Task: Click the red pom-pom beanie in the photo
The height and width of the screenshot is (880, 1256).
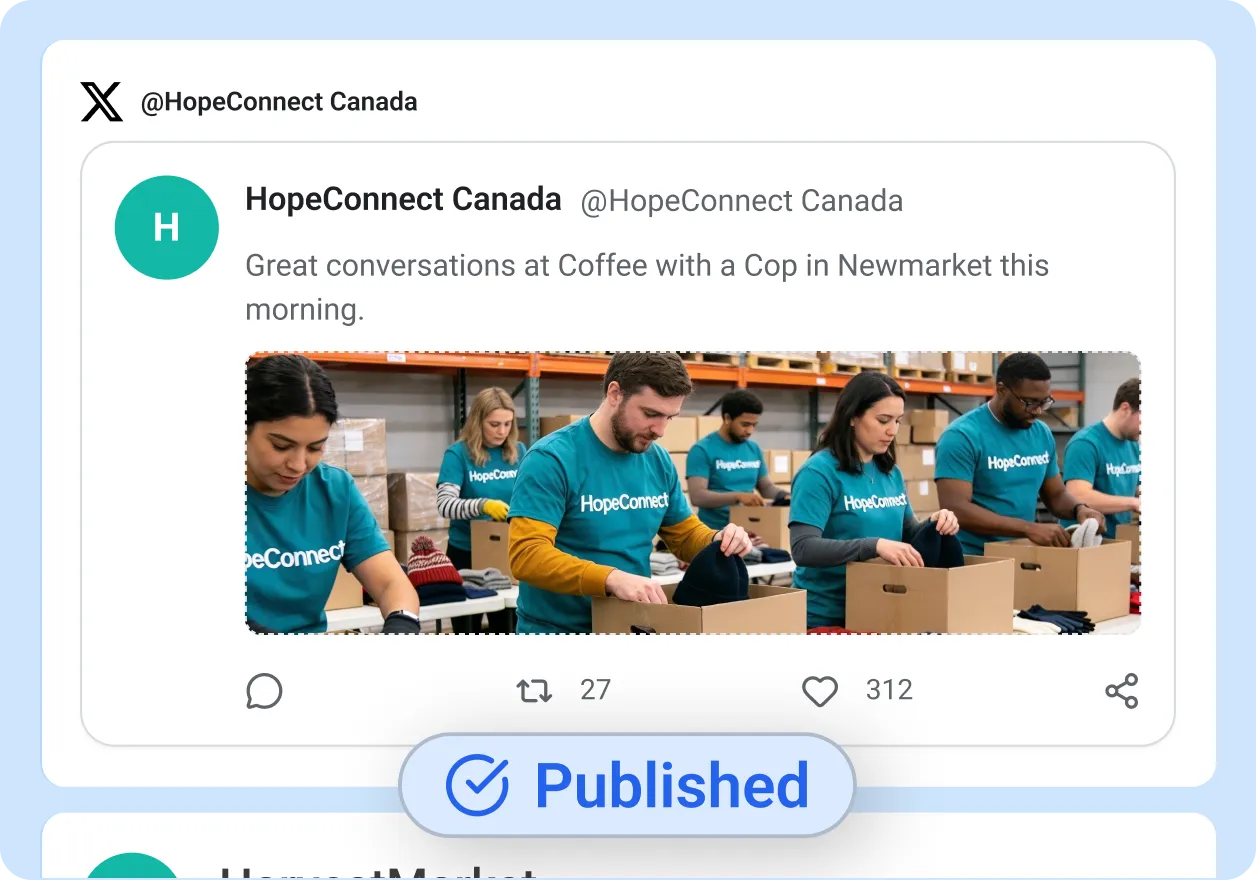Action: tap(435, 561)
